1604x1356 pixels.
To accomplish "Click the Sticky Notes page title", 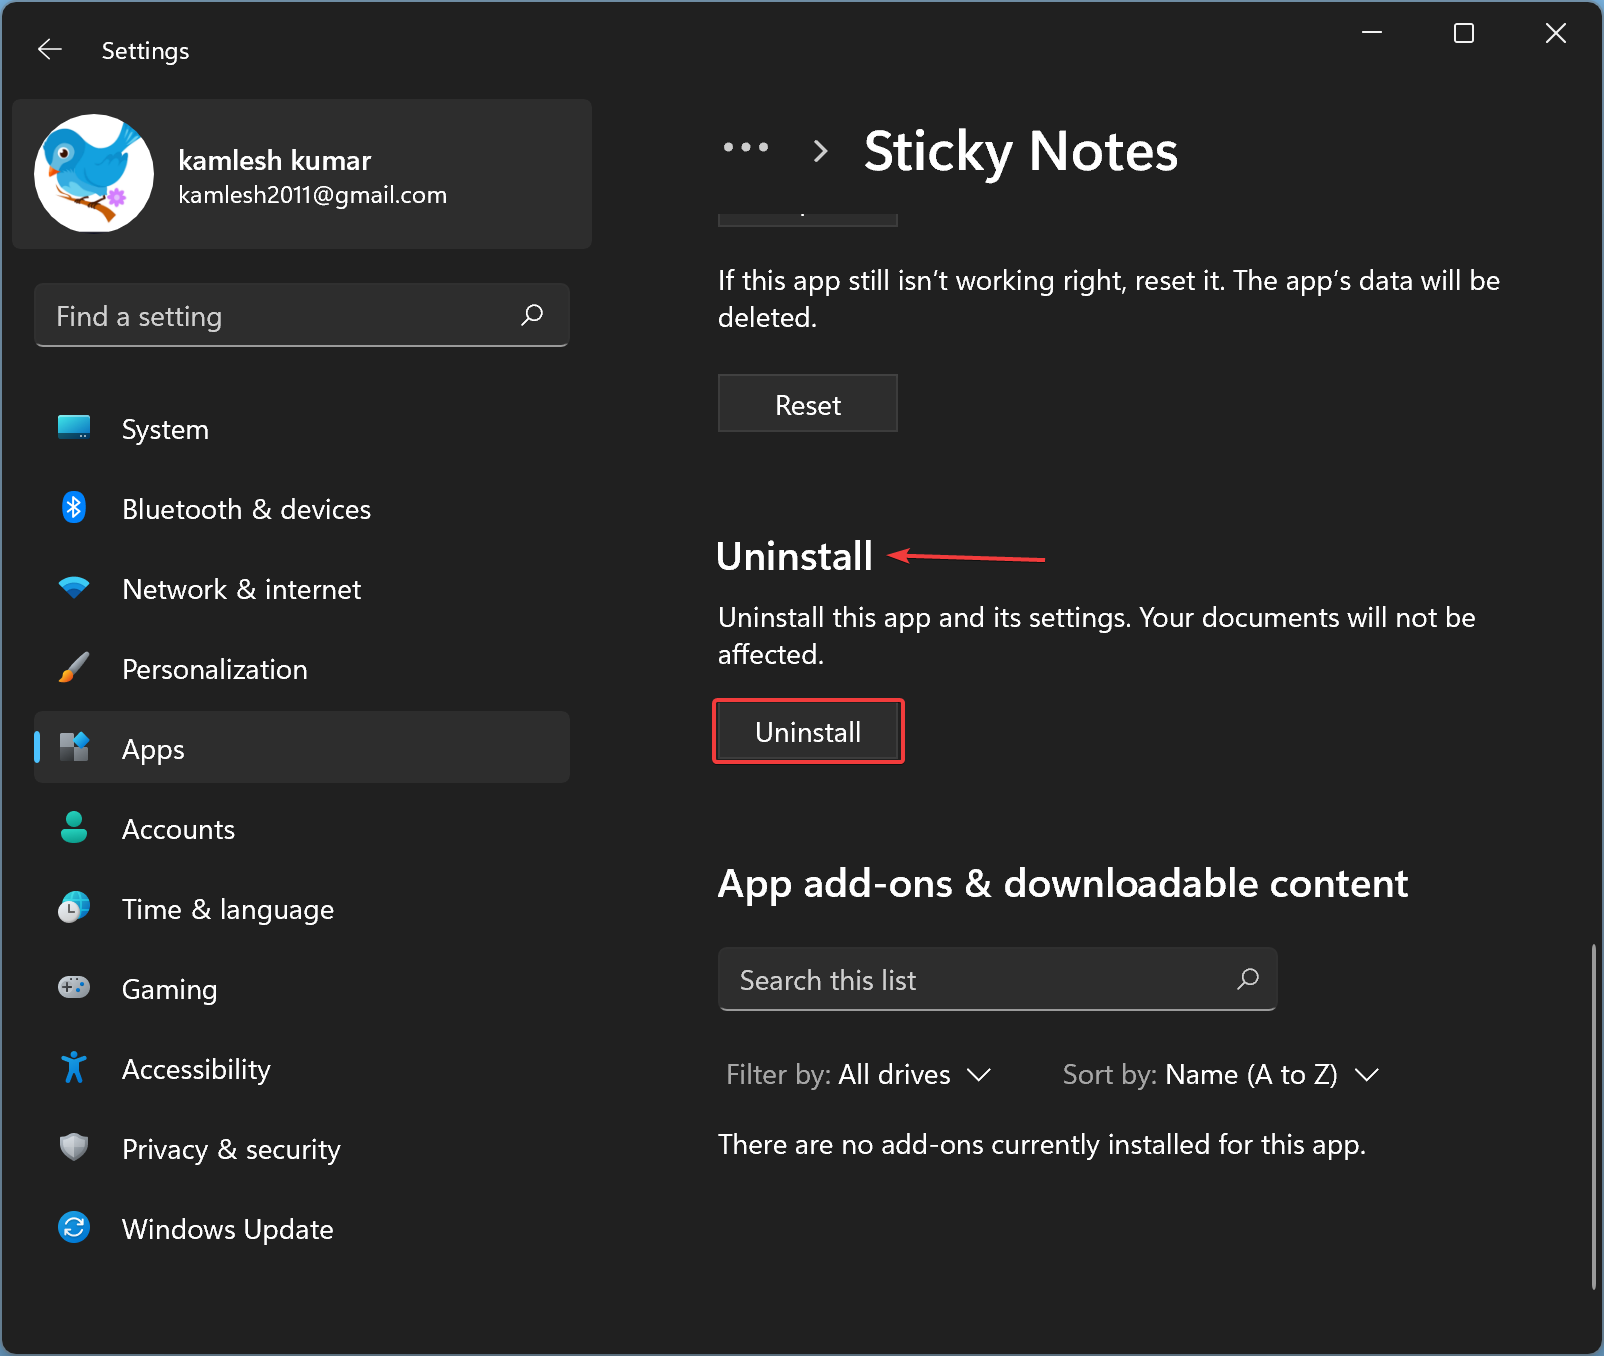I will click(x=1021, y=152).
